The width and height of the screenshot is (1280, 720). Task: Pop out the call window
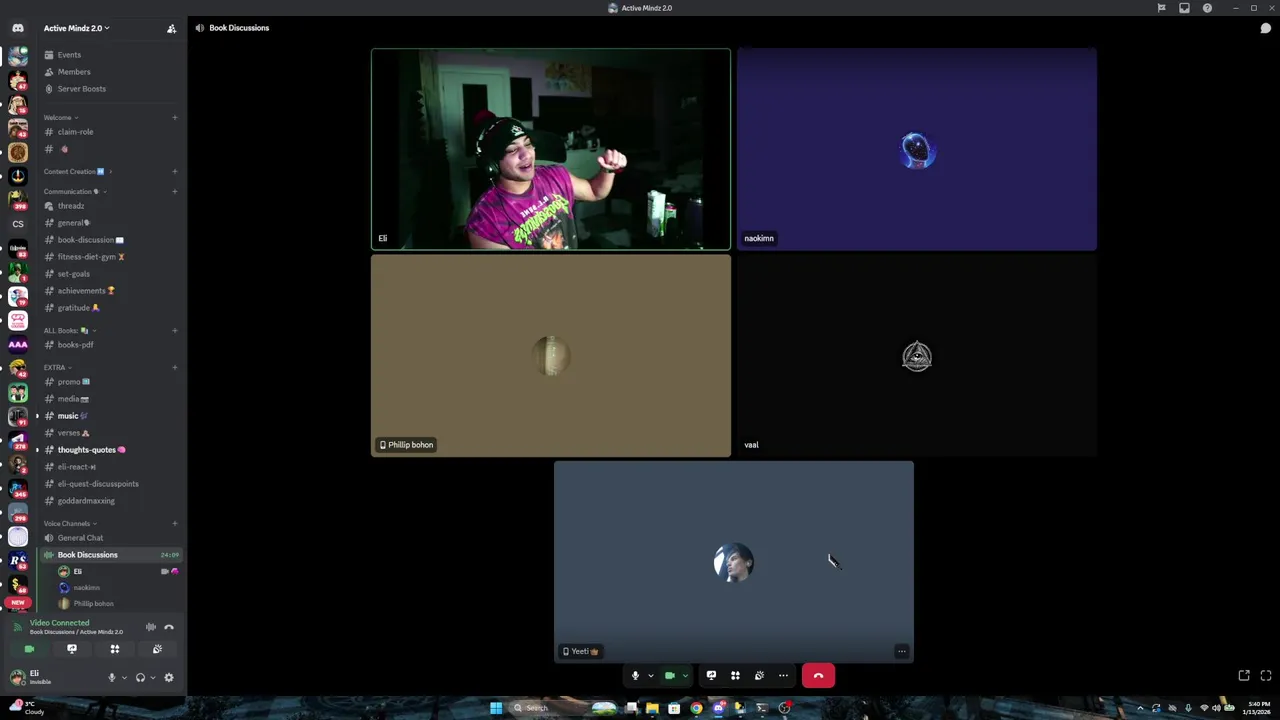[1244, 676]
